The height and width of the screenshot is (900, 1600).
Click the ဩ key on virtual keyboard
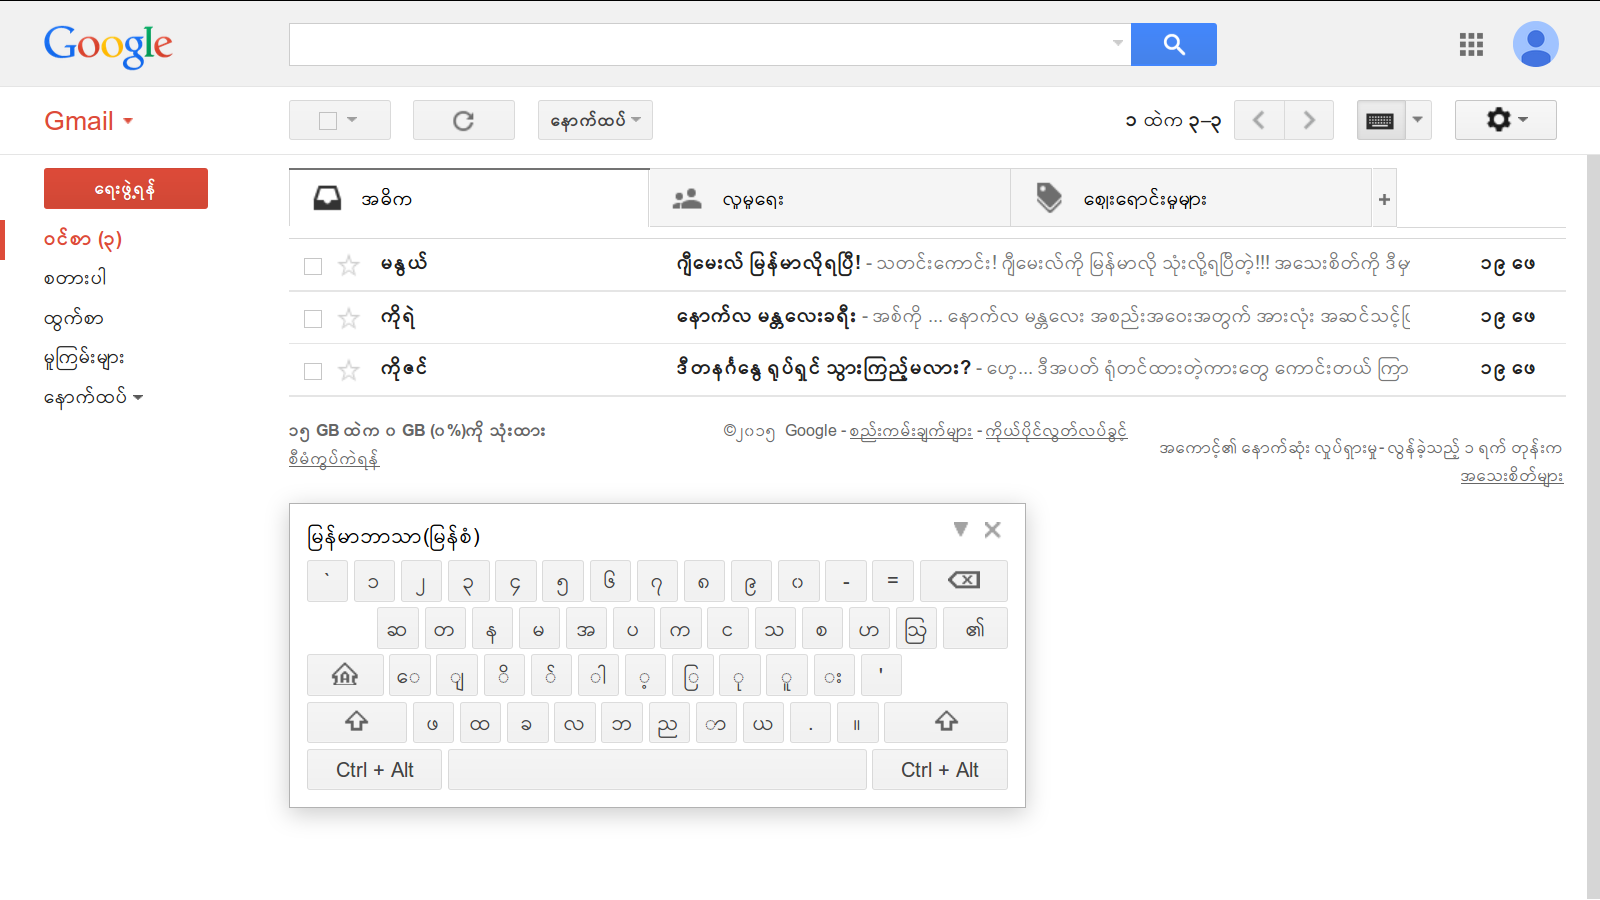[x=916, y=629]
